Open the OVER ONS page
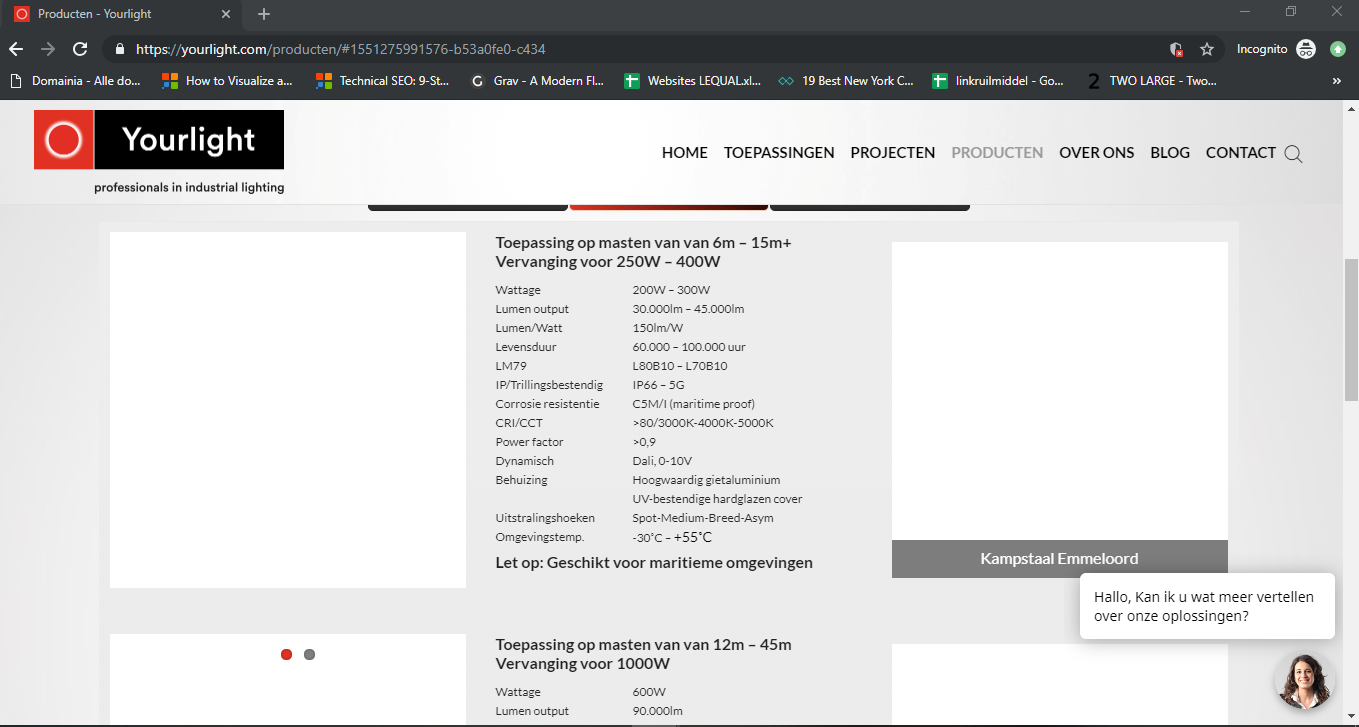 click(x=1097, y=153)
